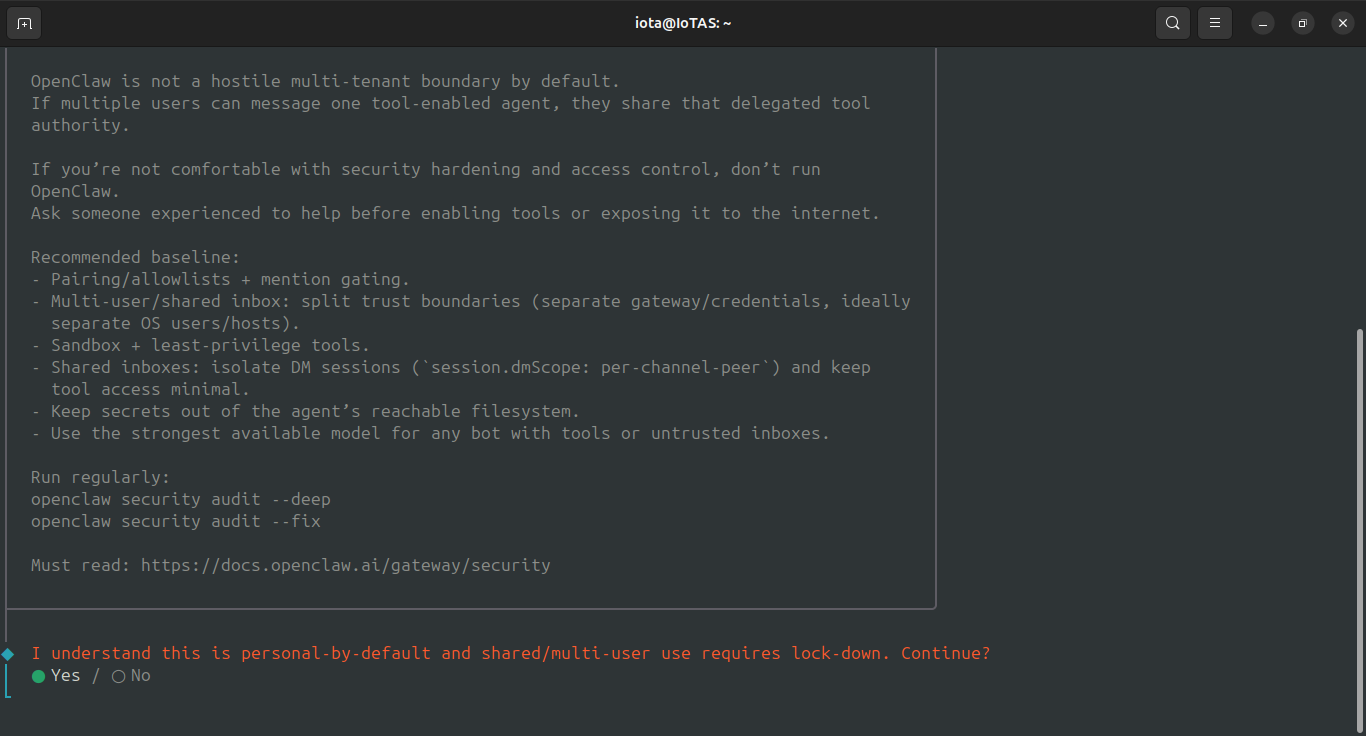This screenshot has height=736, width=1366.
Task: Click the green filled marker beside Yes
Action: [38, 676]
